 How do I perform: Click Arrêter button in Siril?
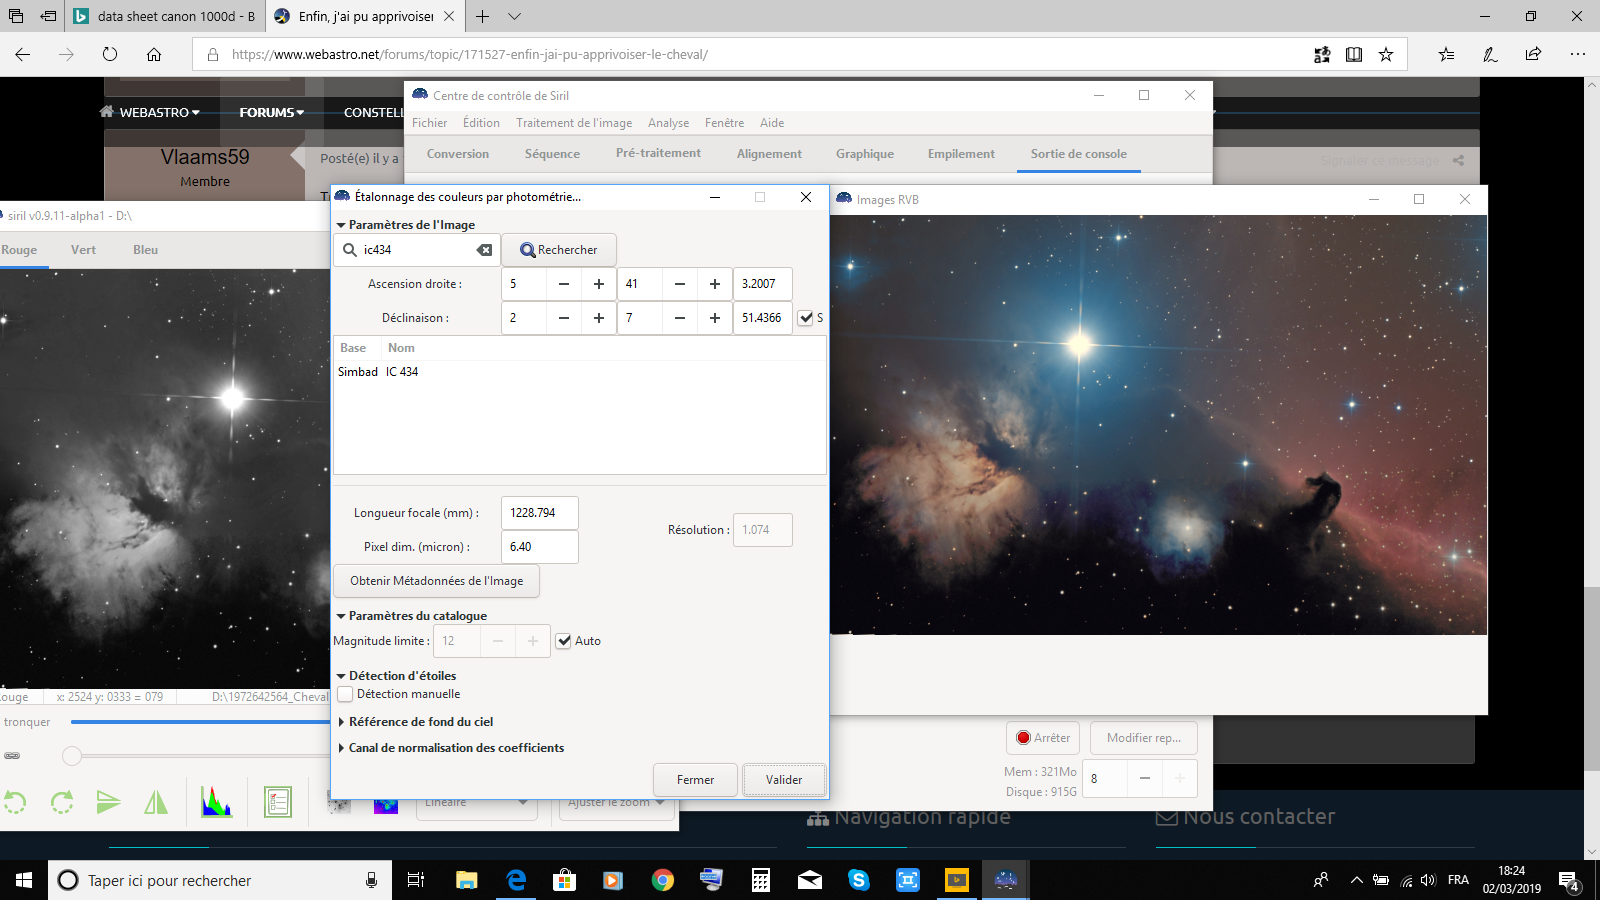(x=1043, y=738)
